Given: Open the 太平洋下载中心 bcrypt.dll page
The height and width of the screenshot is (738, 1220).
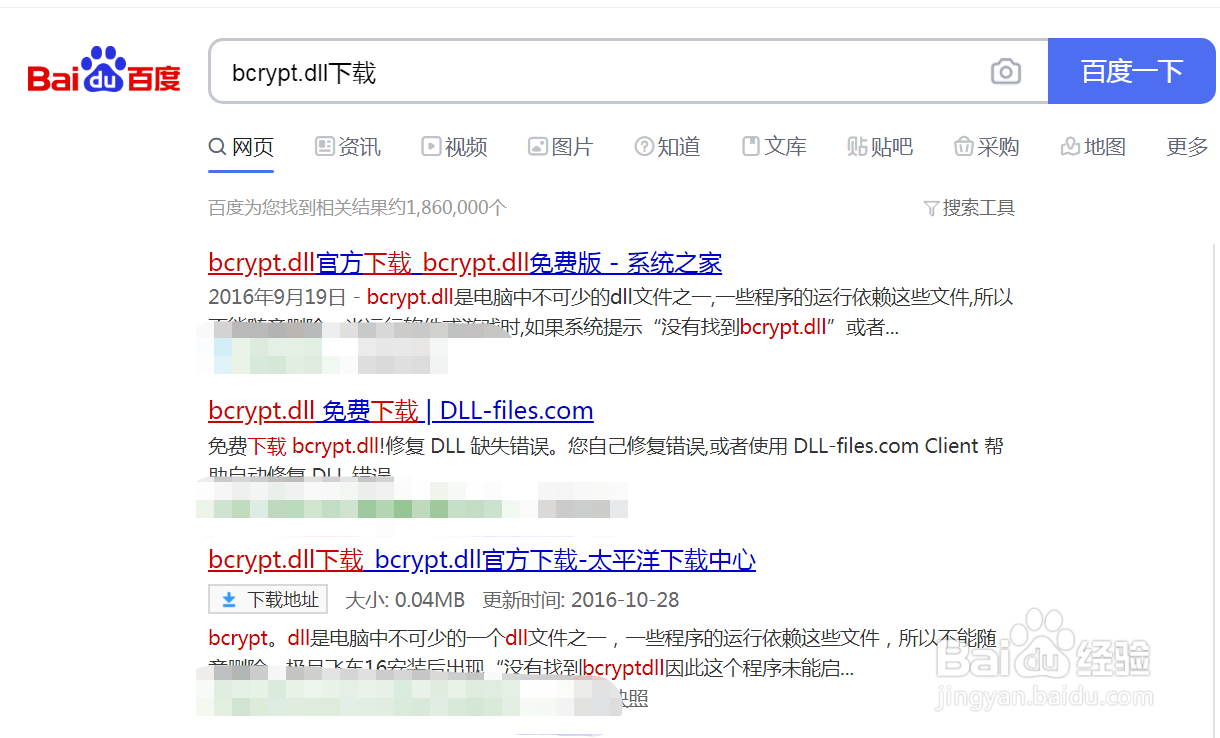Looking at the screenshot, I should coord(481,560).
